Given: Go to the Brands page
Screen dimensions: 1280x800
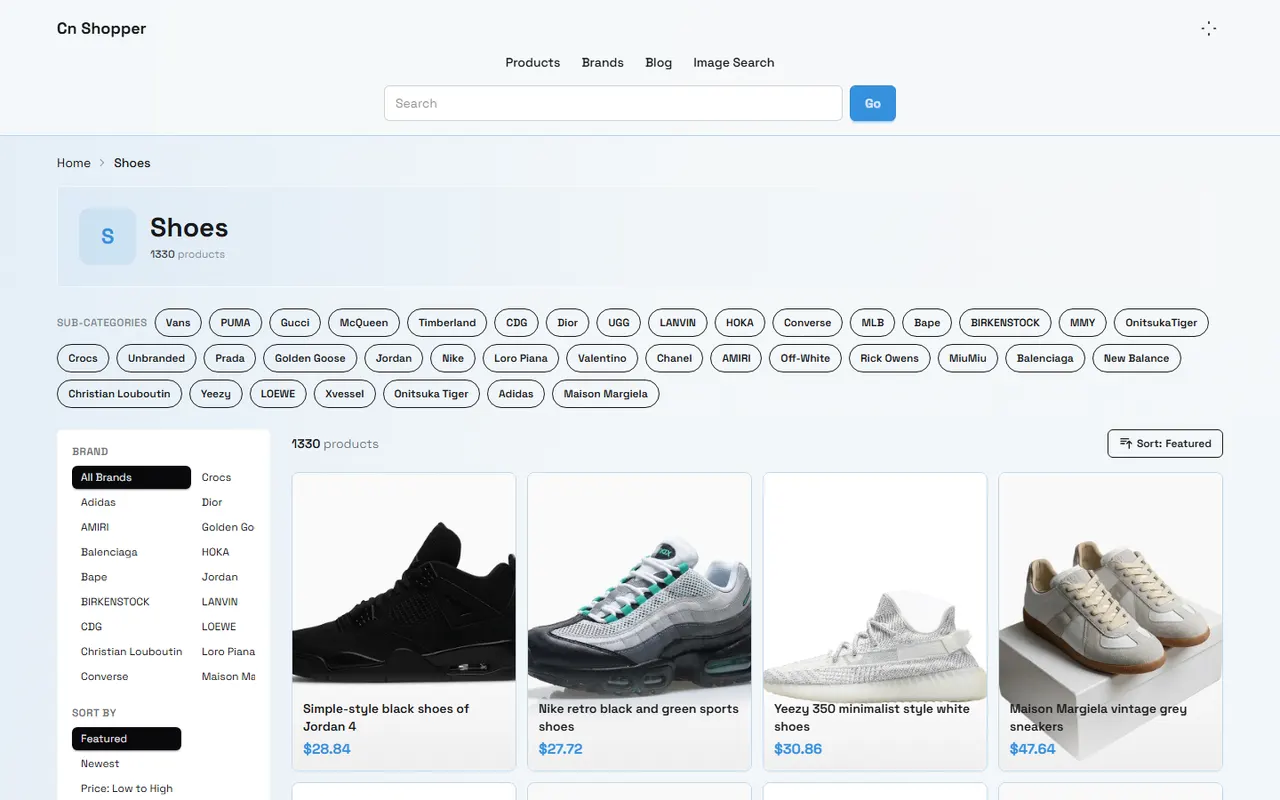Looking at the screenshot, I should [x=603, y=62].
